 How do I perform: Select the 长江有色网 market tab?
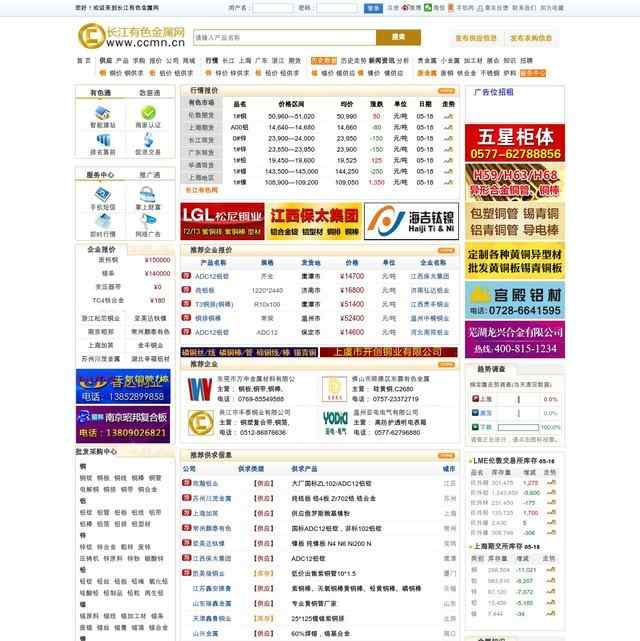tap(201, 190)
